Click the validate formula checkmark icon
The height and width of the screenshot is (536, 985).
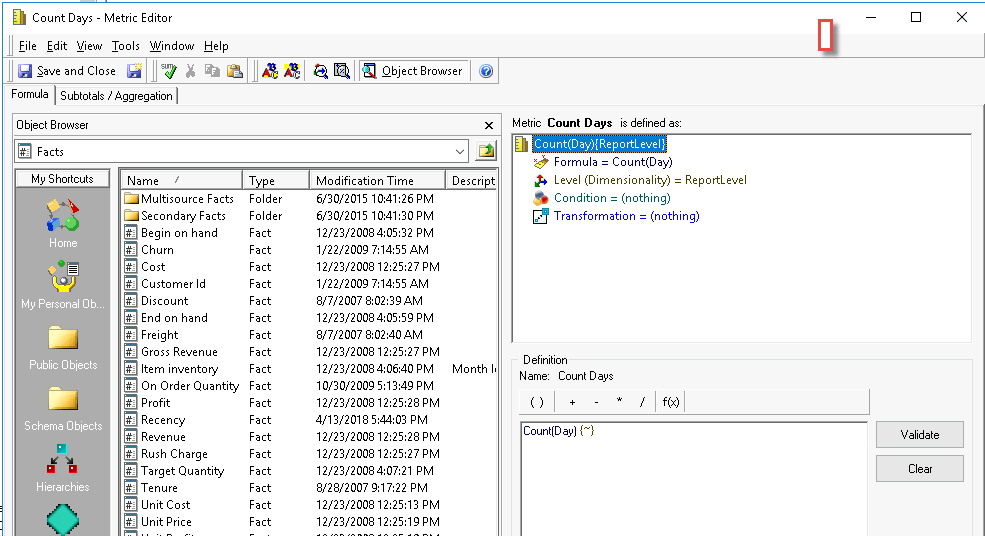[x=168, y=71]
